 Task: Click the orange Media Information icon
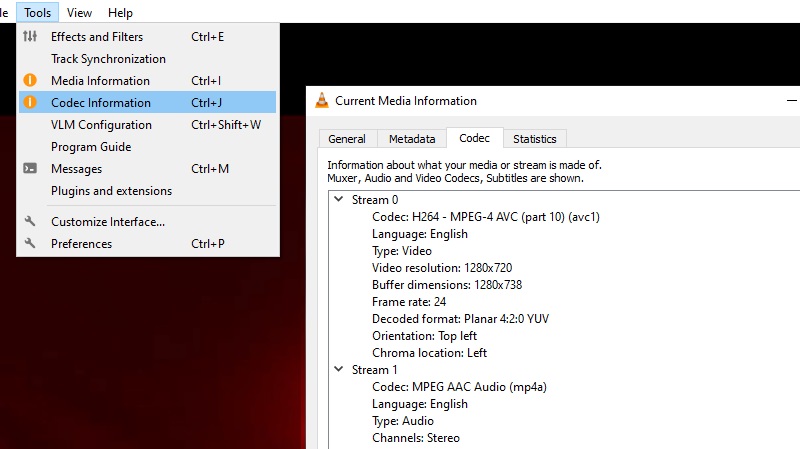point(30,80)
